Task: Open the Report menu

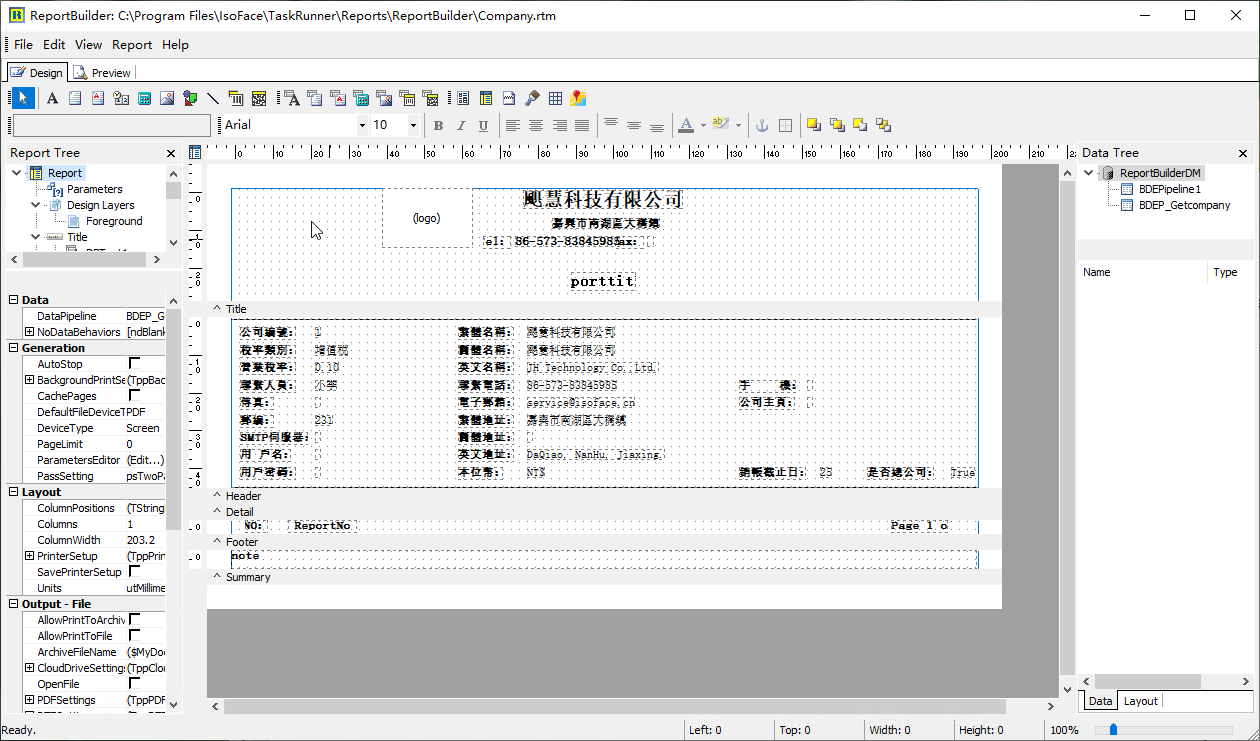Action: click(132, 45)
